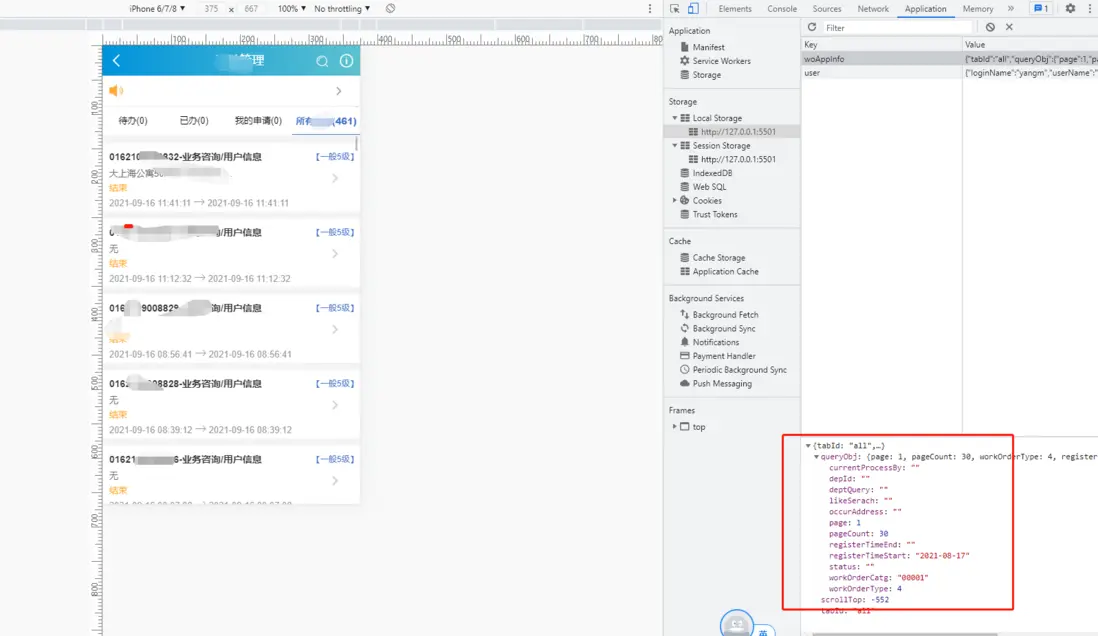Tap the info circle icon in header
Image resolution: width=1098 pixels, height=636 pixels.
click(346, 61)
